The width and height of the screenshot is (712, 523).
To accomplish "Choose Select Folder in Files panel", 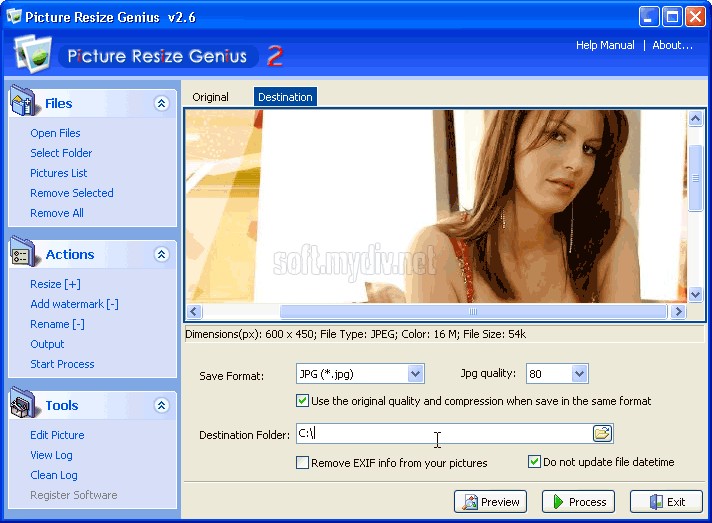I will (x=61, y=153).
